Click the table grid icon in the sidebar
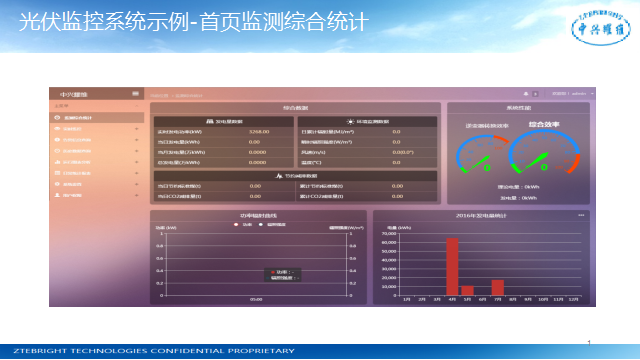 57,173
